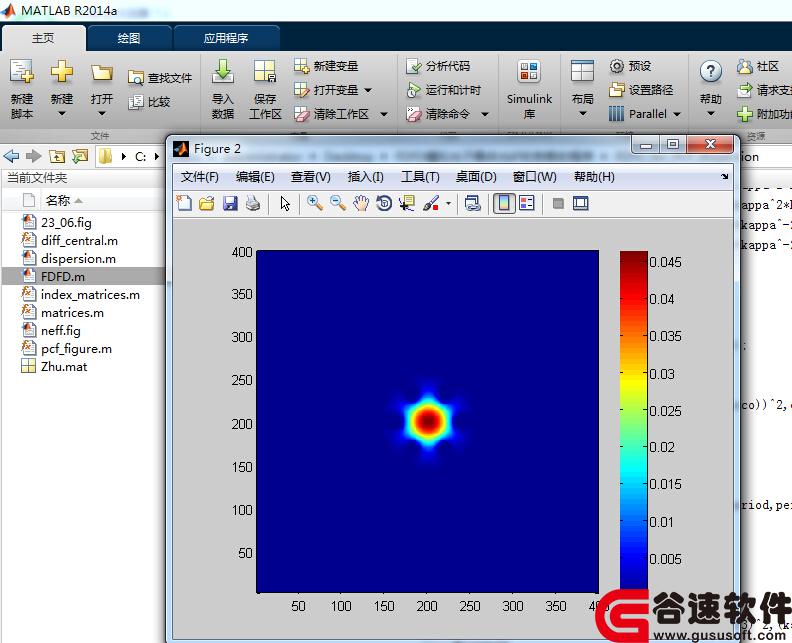Click the up one folder button

[x=57, y=157]
